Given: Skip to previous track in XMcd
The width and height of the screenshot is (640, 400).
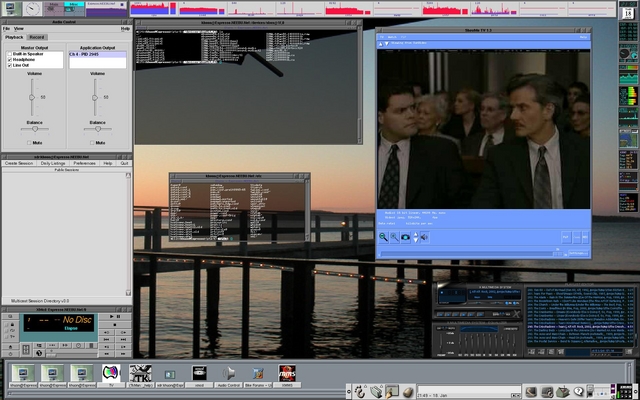Looking at the screenshot, I should coord(107,340).
